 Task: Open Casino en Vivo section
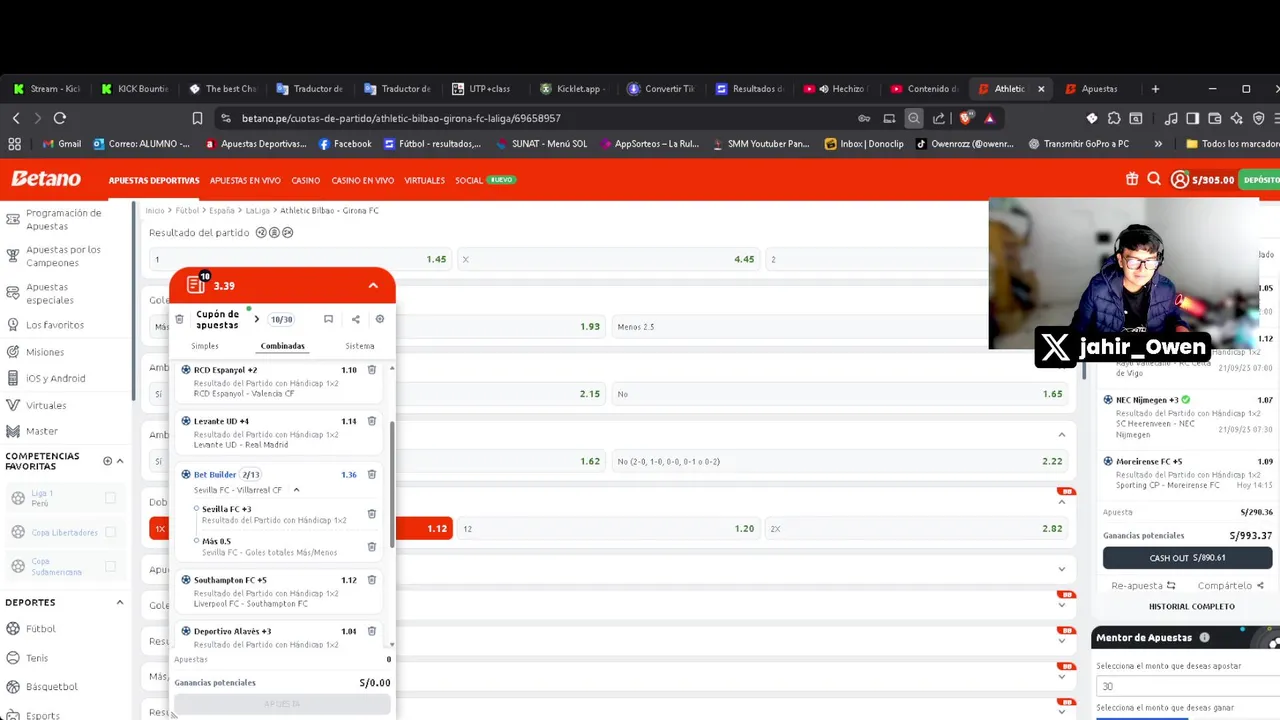click(363, 181)
